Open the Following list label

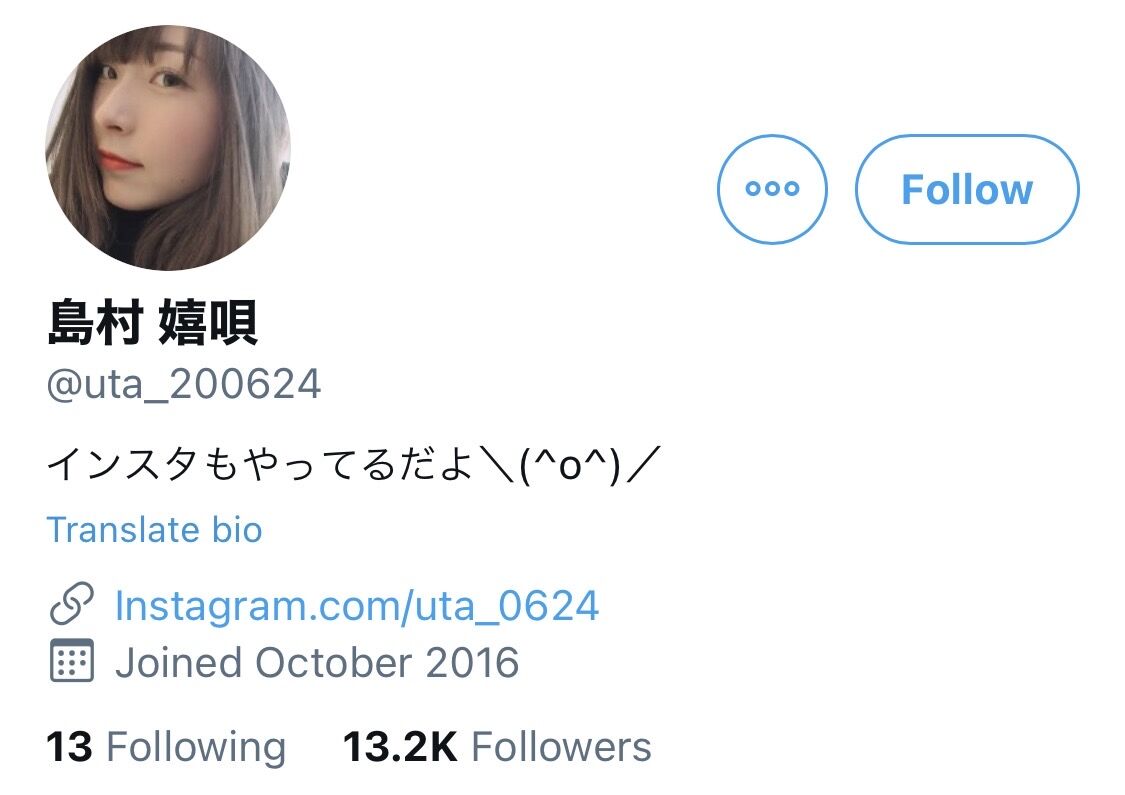196,747
